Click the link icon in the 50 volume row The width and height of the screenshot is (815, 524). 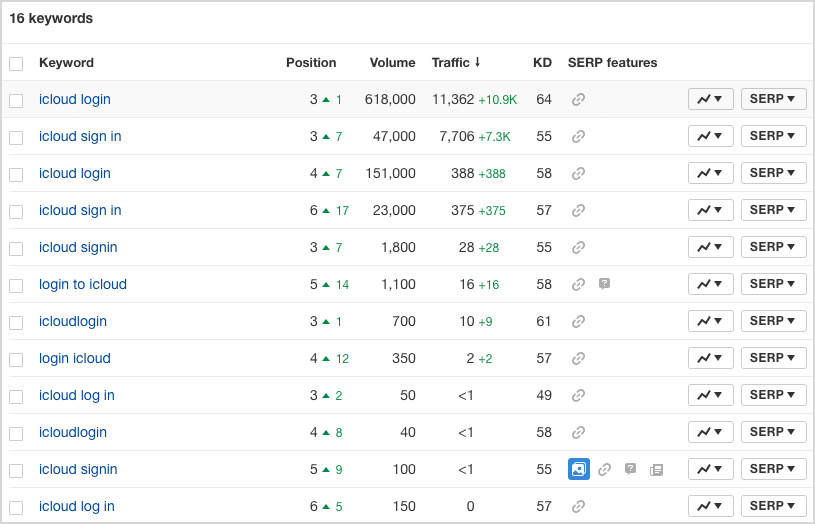(x=579, y=396)
